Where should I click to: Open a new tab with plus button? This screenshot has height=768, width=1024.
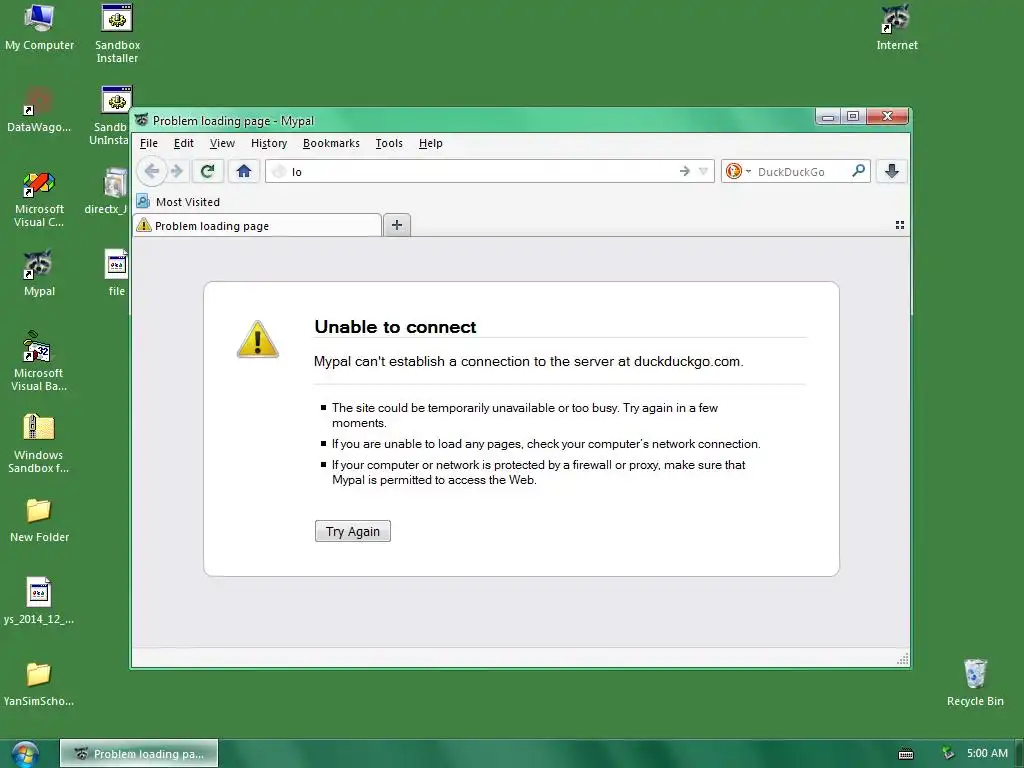[x=396, y=225]
